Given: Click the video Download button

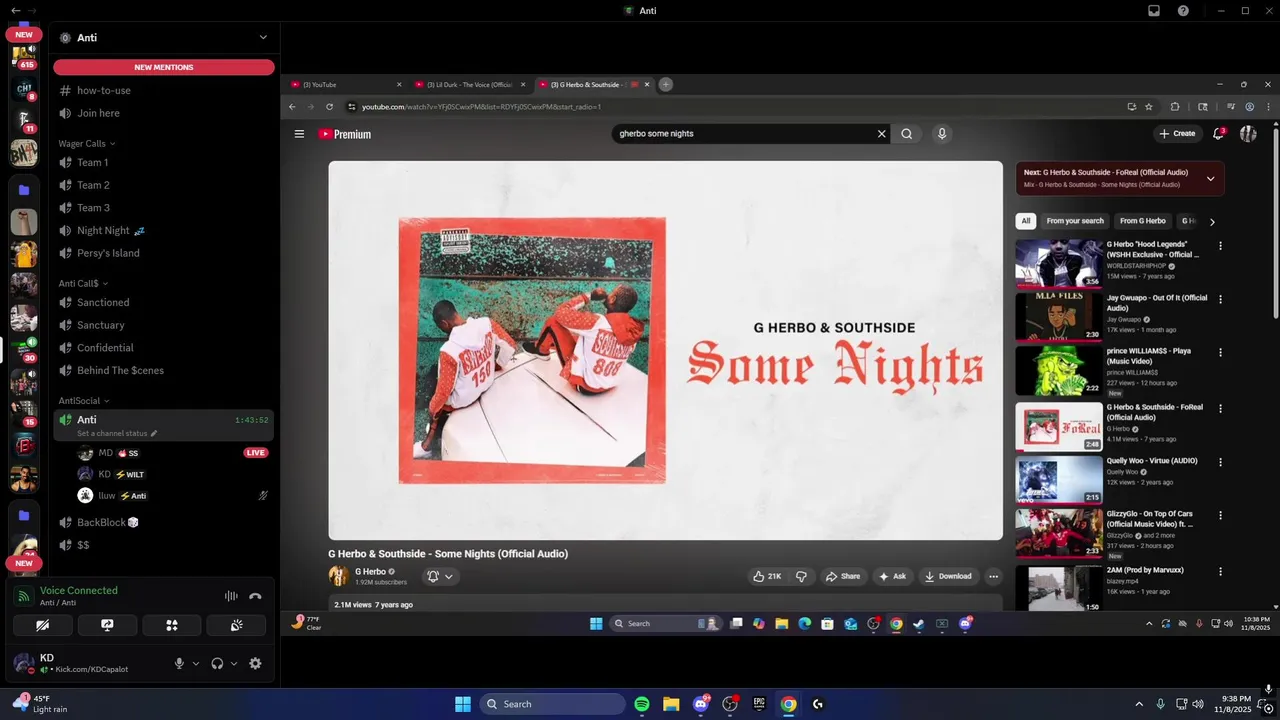Looking at the screenshot, I should tap(948, 576).
